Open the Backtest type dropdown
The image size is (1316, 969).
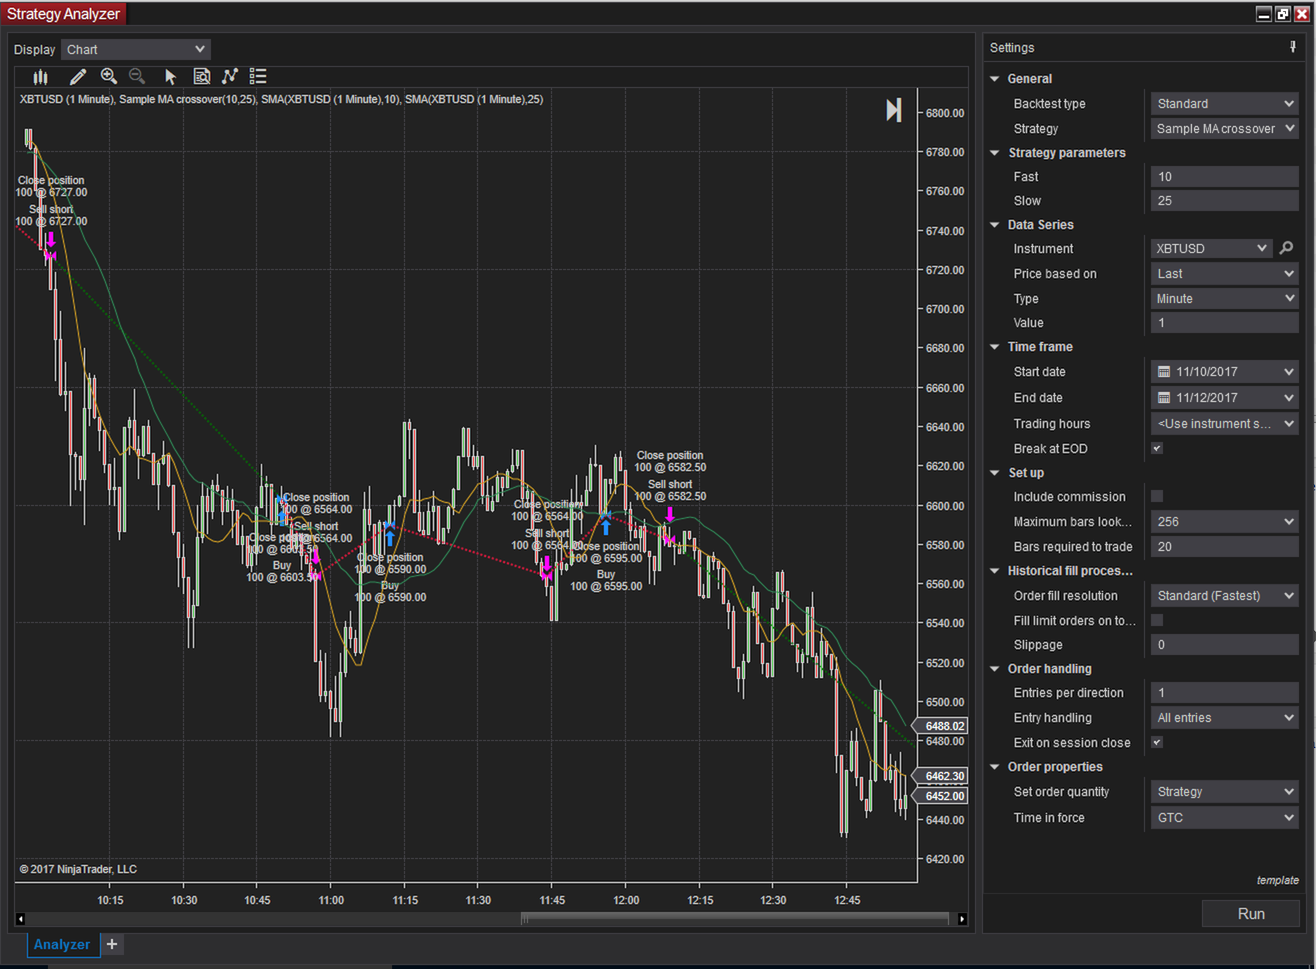point(1224,104)
